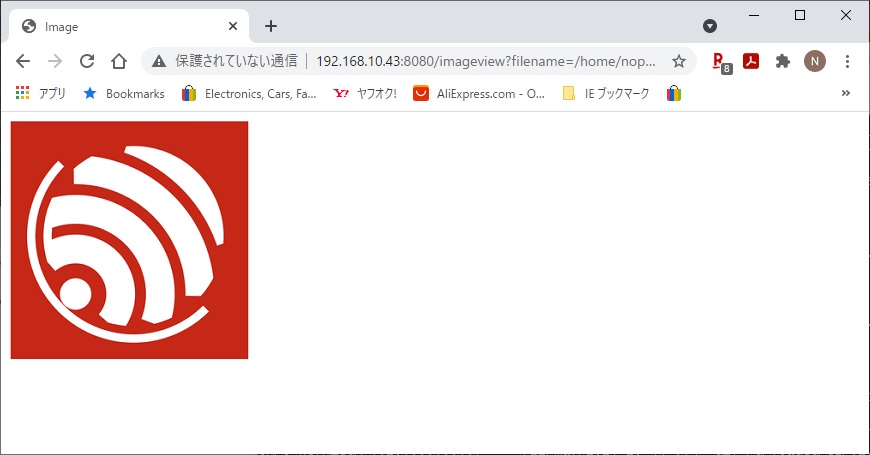Click the red Espressif logo image

point(129,240)
